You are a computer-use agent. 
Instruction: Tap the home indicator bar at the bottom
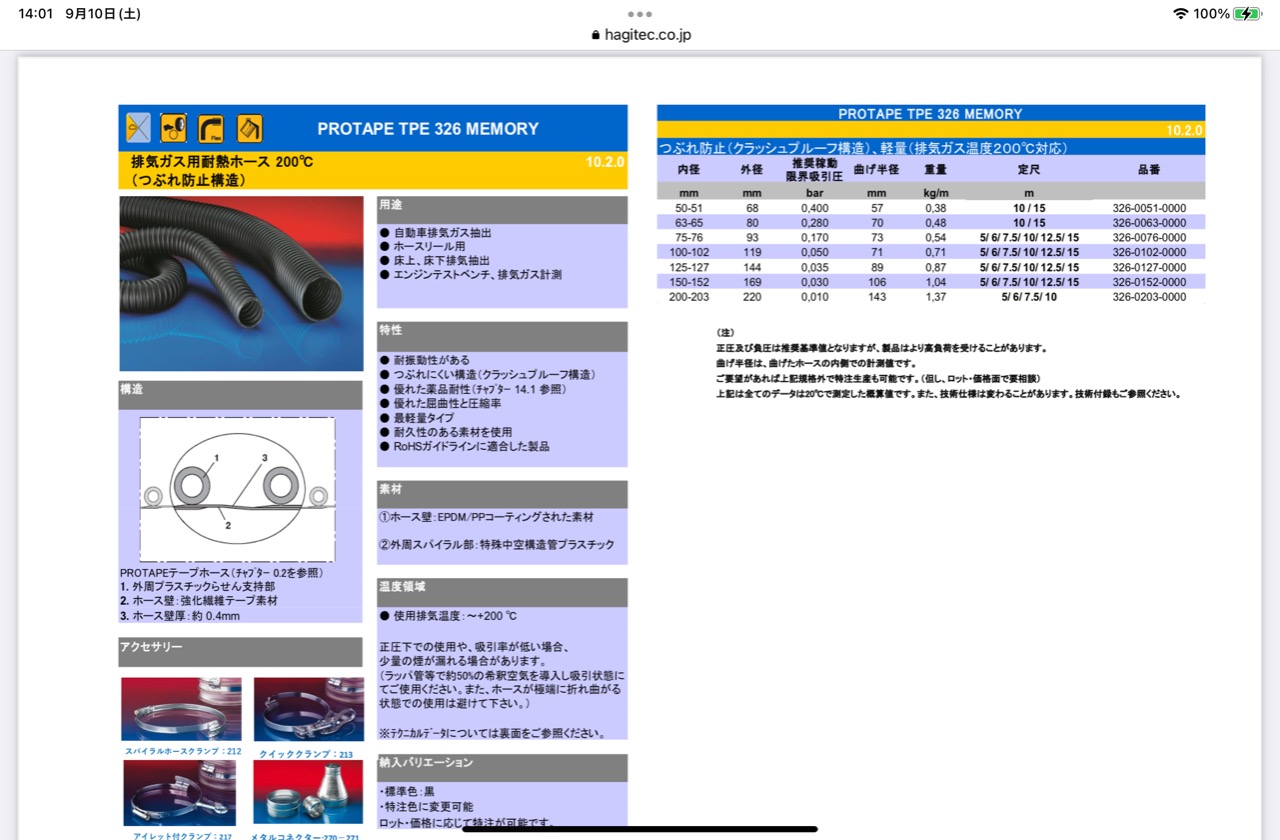click(640, 829)
